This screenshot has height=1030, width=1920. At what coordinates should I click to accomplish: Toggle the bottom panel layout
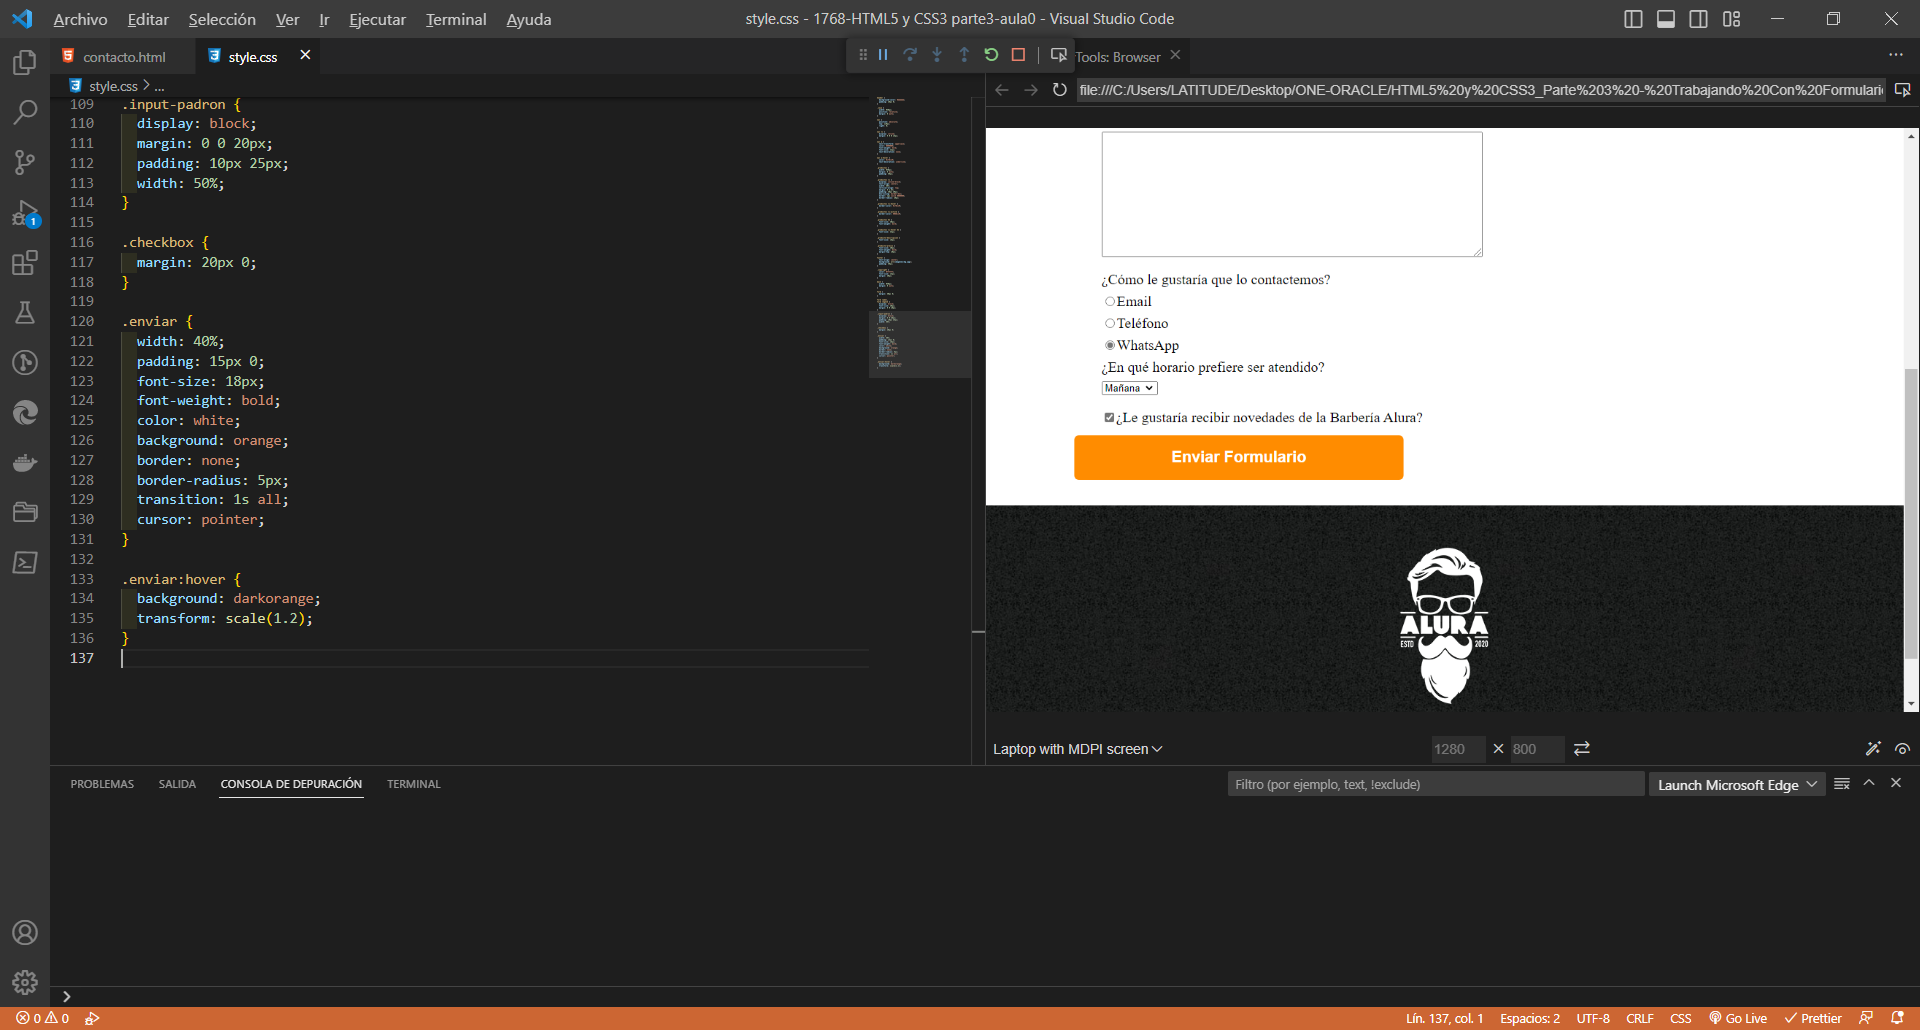1666,19
